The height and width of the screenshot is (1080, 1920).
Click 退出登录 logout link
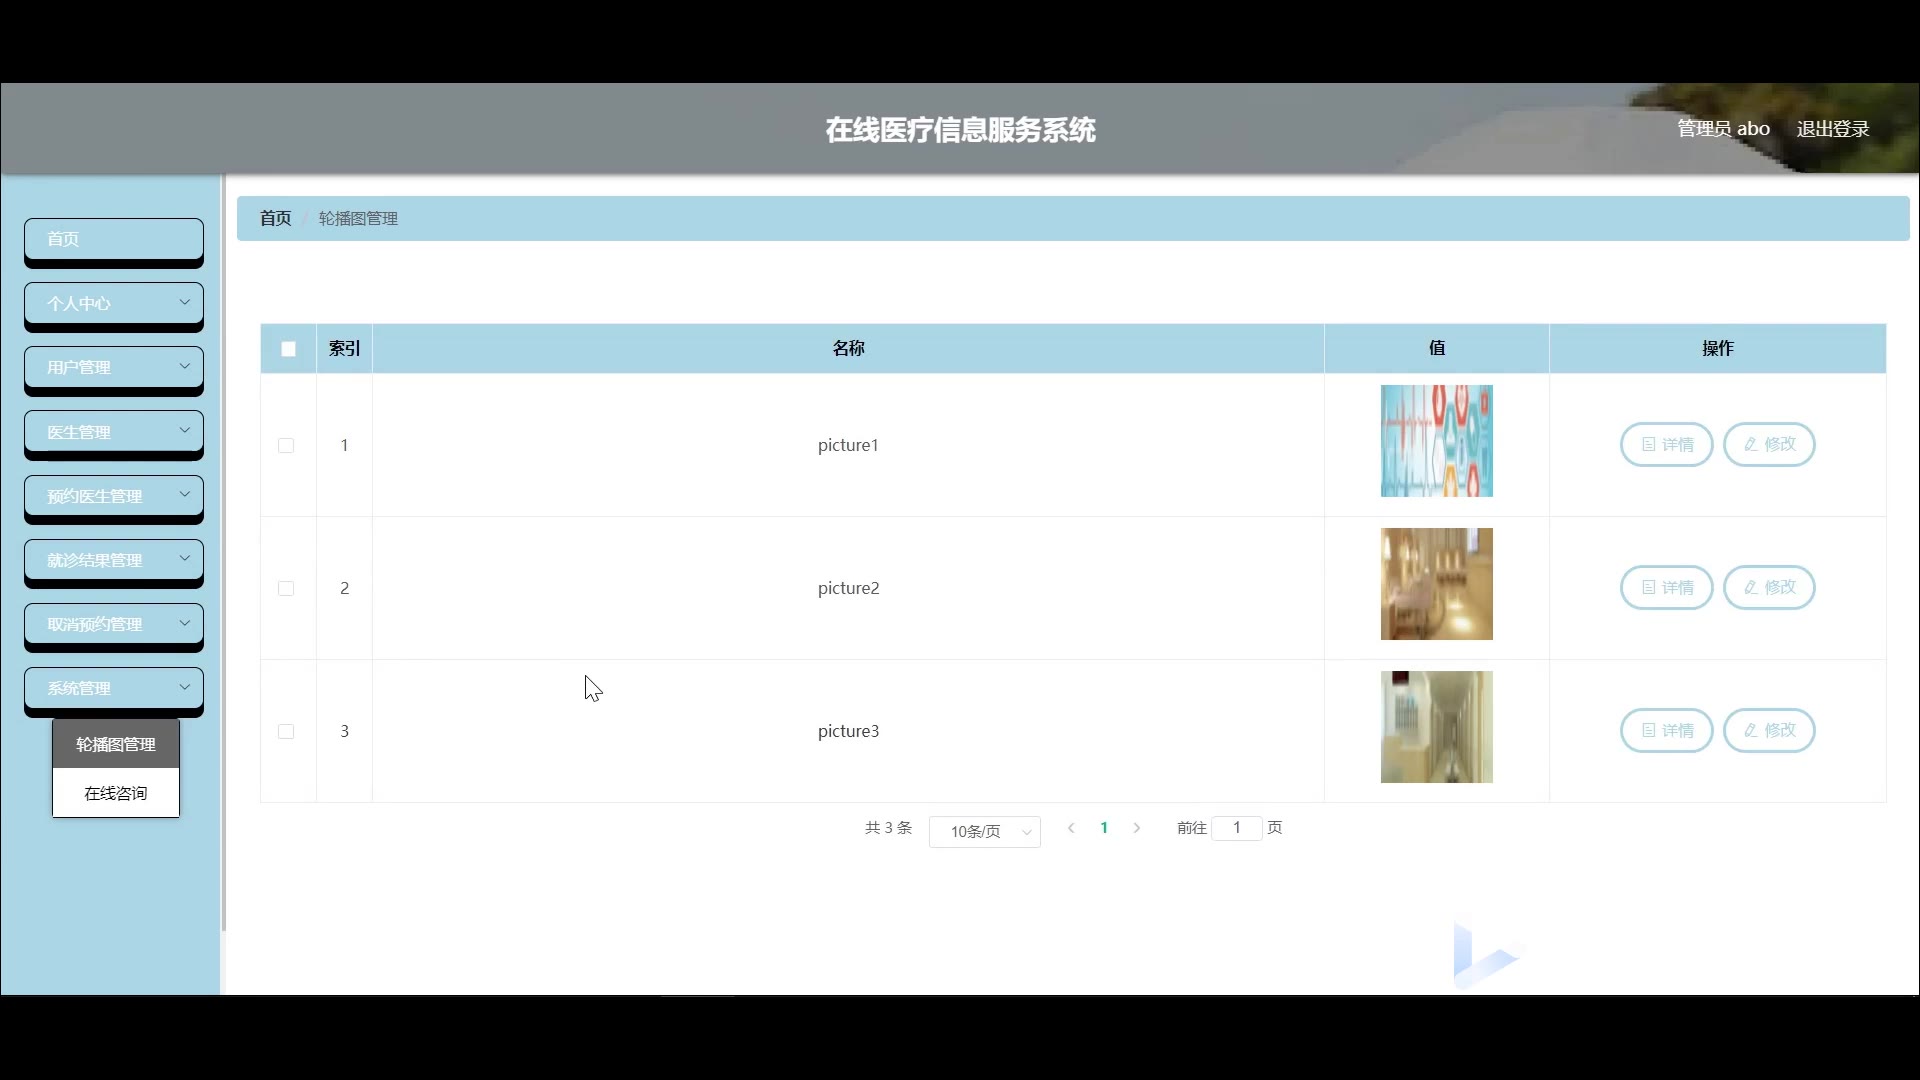(x=1832, y=129)
